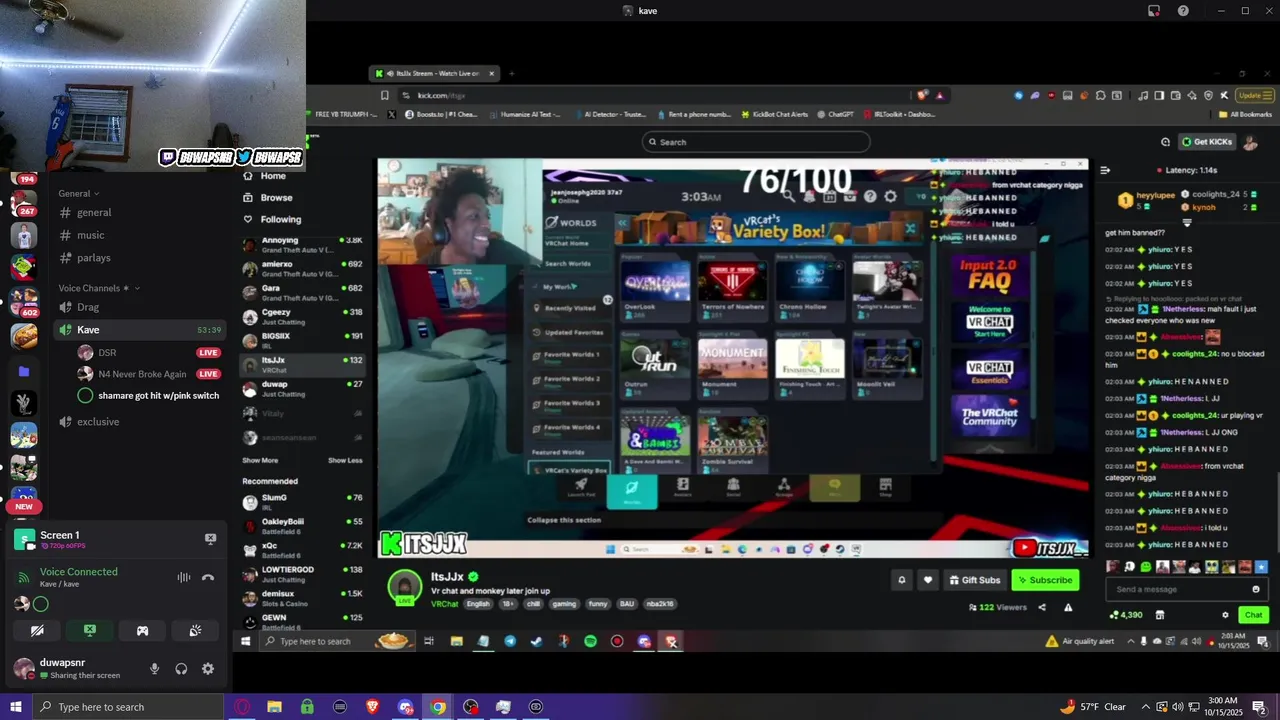Viewport: 1280px width, 720px height.
Task: Collapse the Kick chat panel
Action: click(1105, 170)
